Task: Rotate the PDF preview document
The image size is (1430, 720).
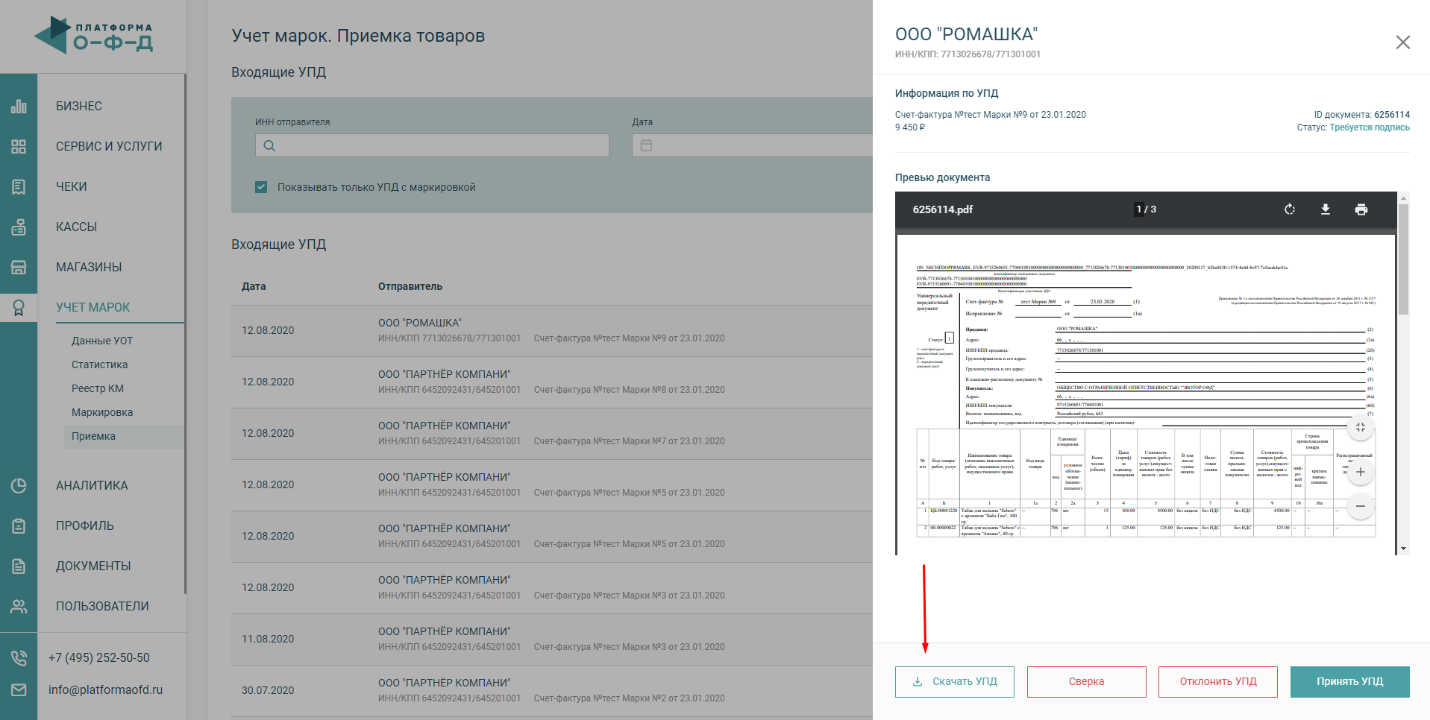Action: (1290, 209)
